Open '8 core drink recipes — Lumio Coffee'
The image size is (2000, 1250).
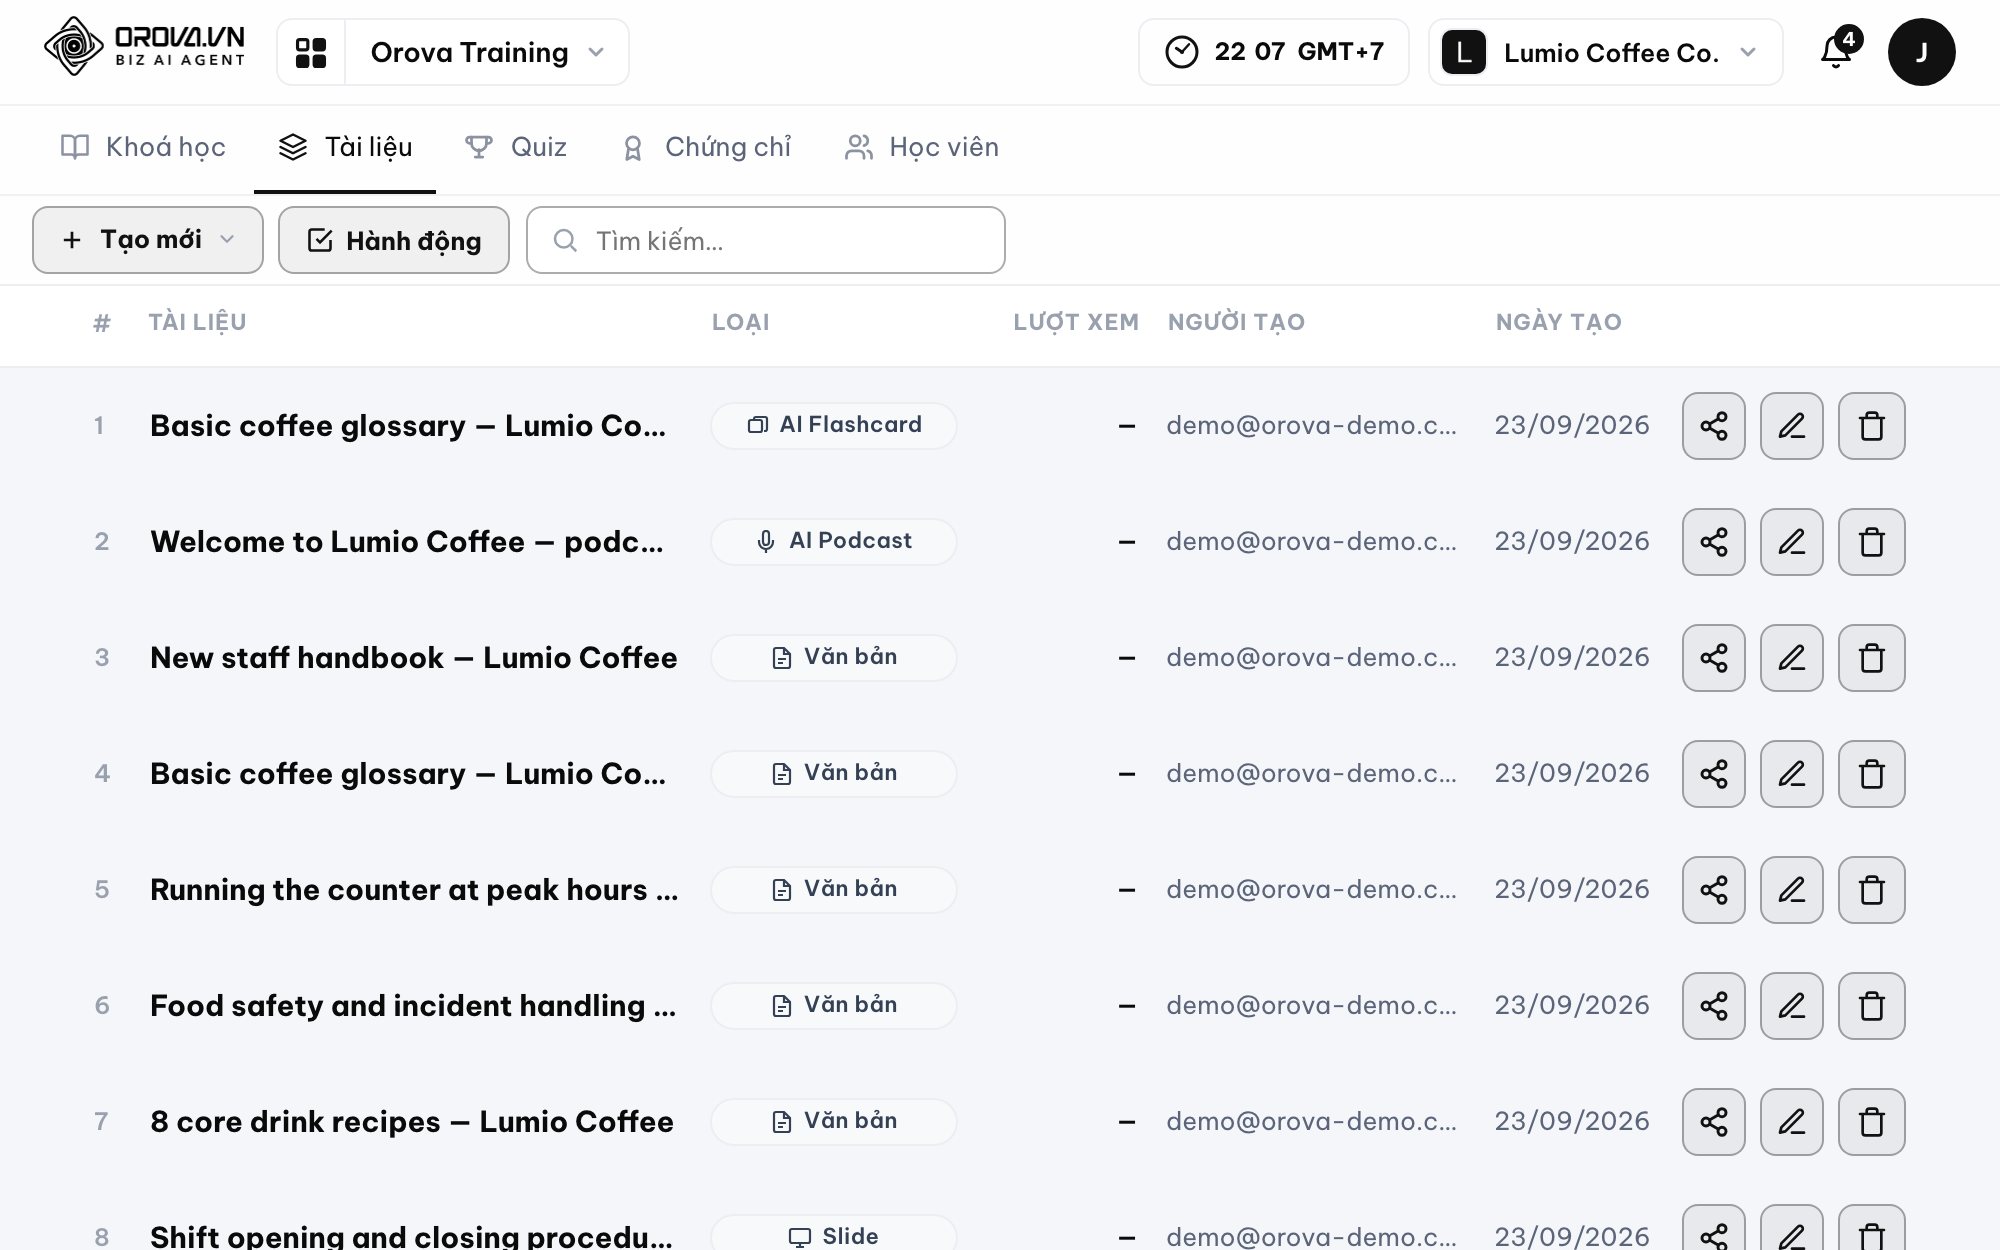[411, 1122]
